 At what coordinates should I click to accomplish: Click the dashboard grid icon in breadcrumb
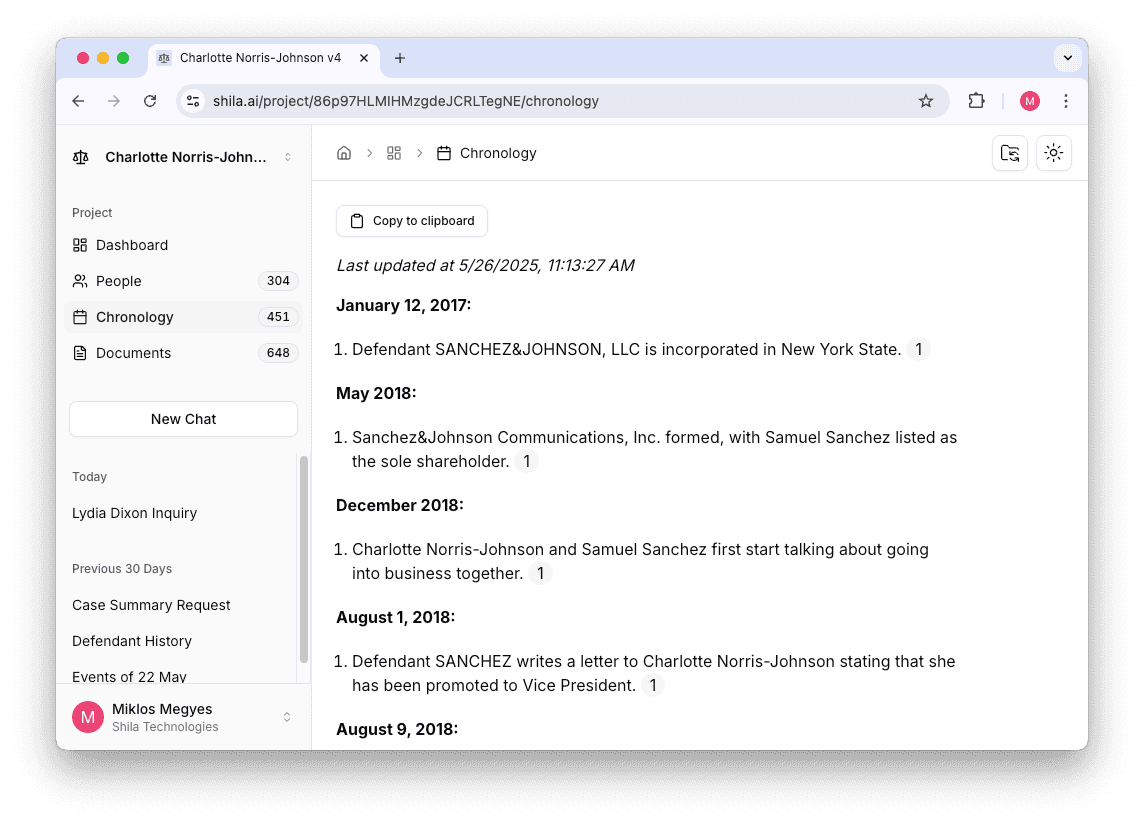[394, 153]
